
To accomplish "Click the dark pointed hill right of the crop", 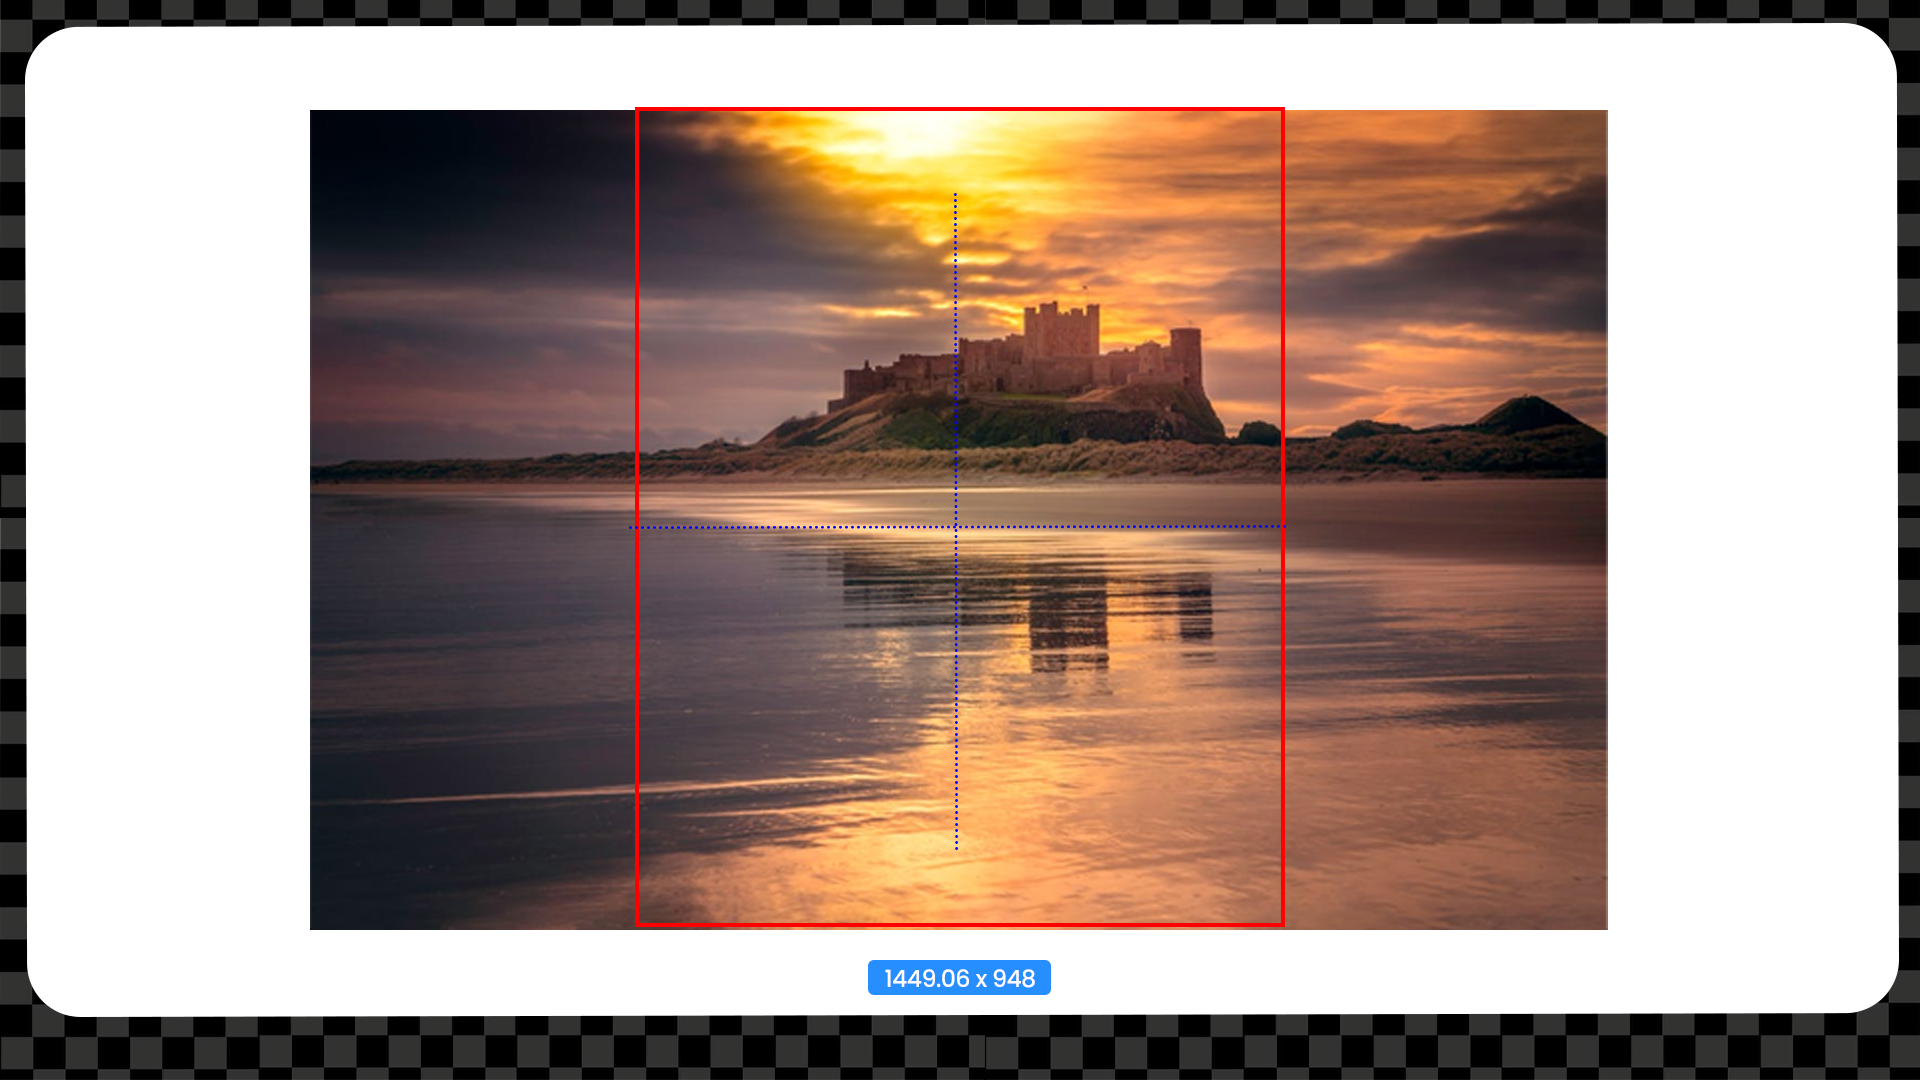I will pyautogui.click(x=1528, y=413).
